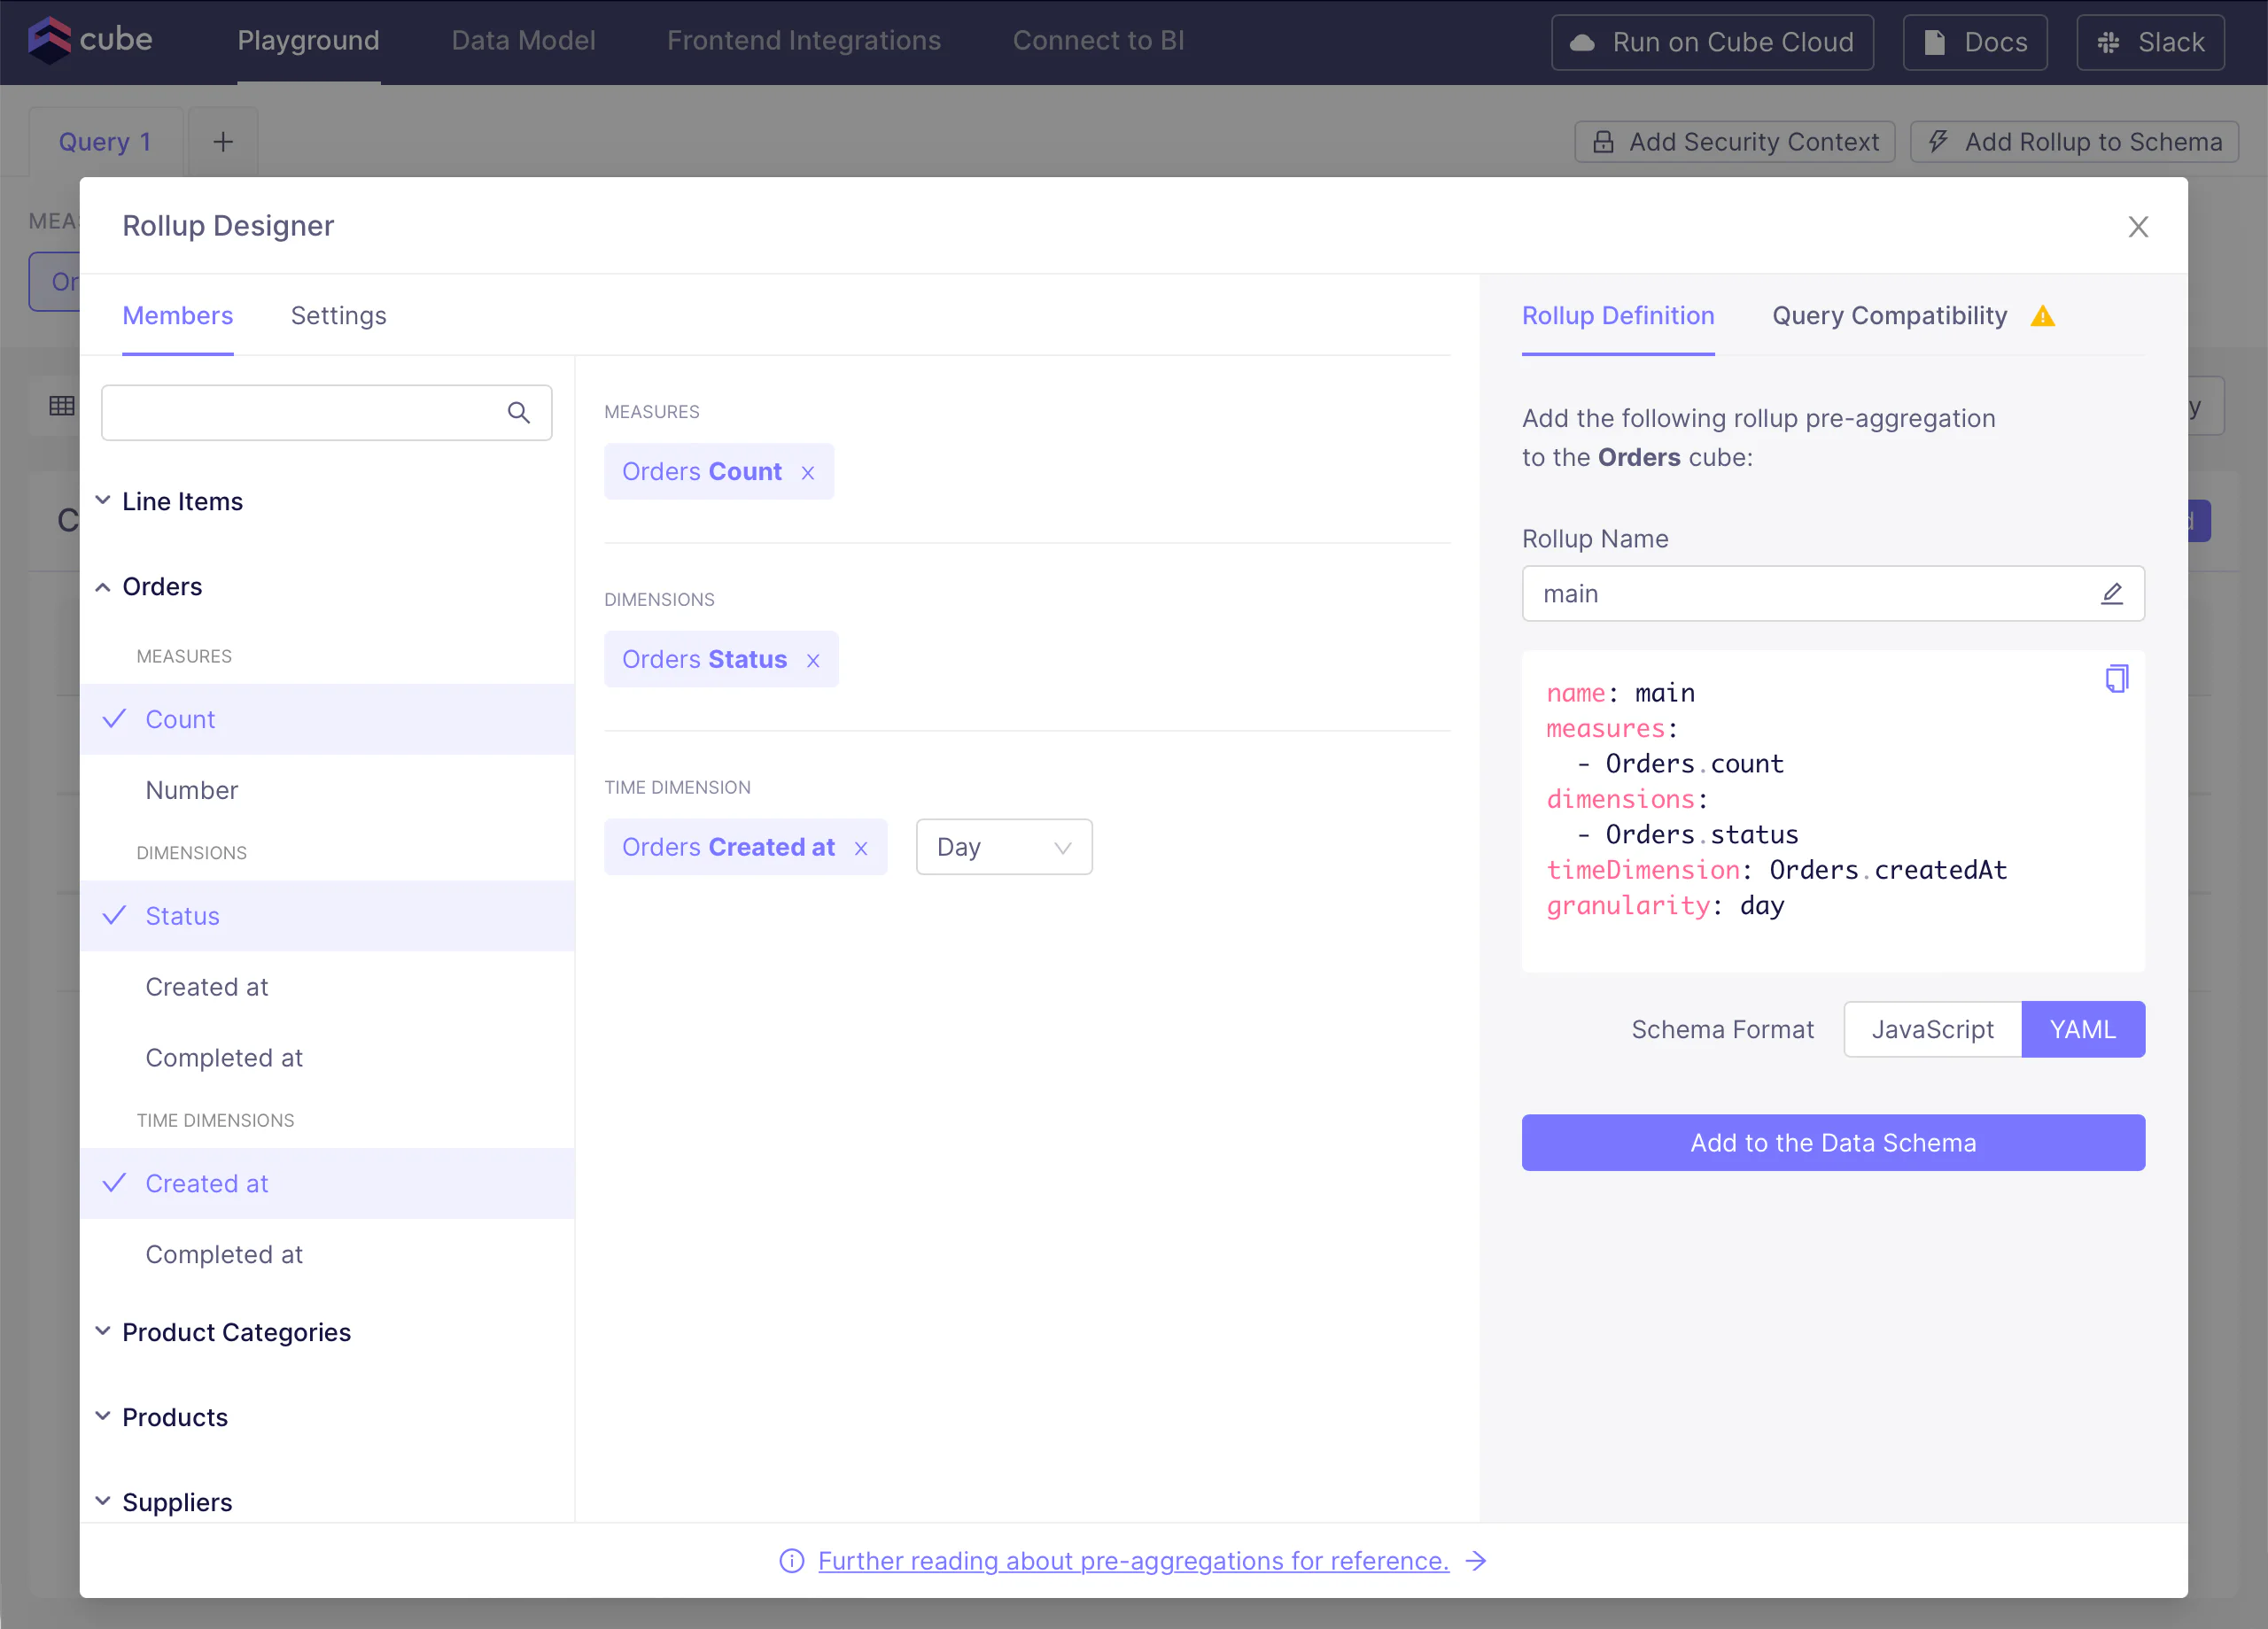Uncheck the Count measure
The width and height of the screenshot is (2268, 1629).
[180, 719]
